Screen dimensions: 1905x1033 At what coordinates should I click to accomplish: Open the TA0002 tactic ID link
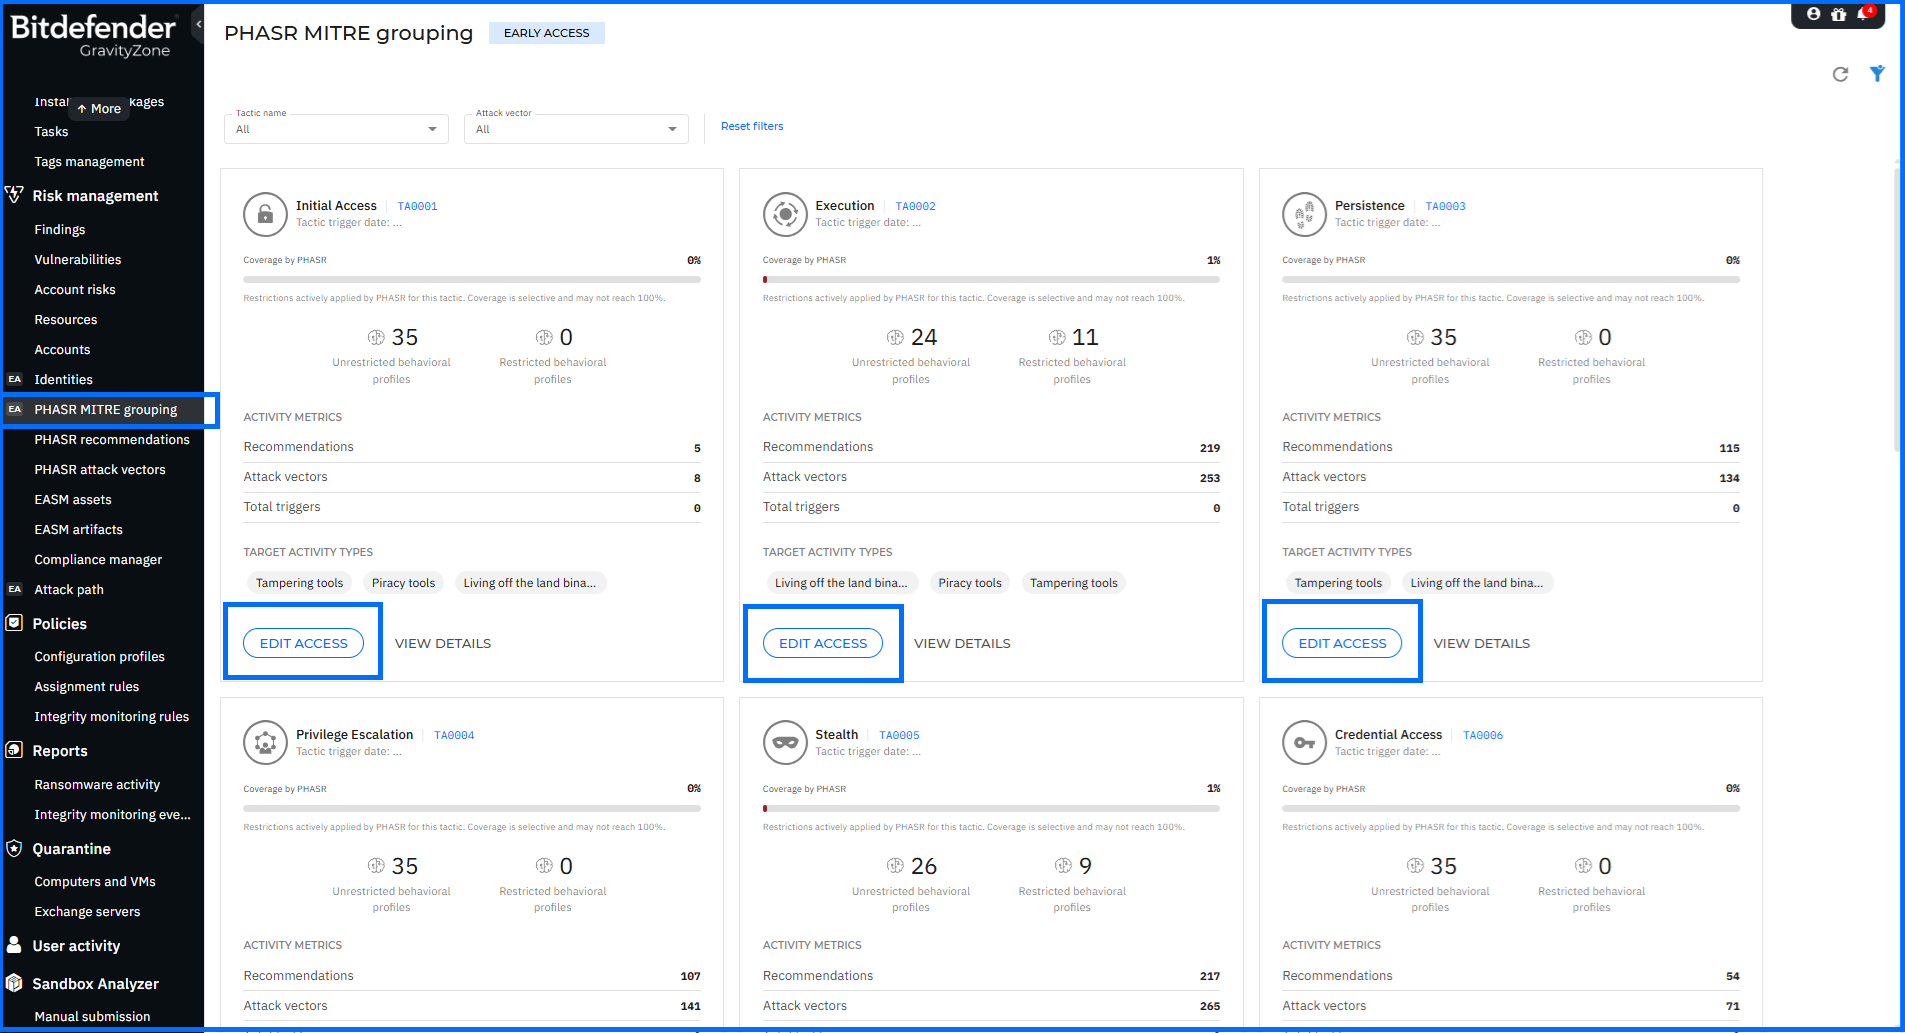pyautogui.click(x=916, y=206)
